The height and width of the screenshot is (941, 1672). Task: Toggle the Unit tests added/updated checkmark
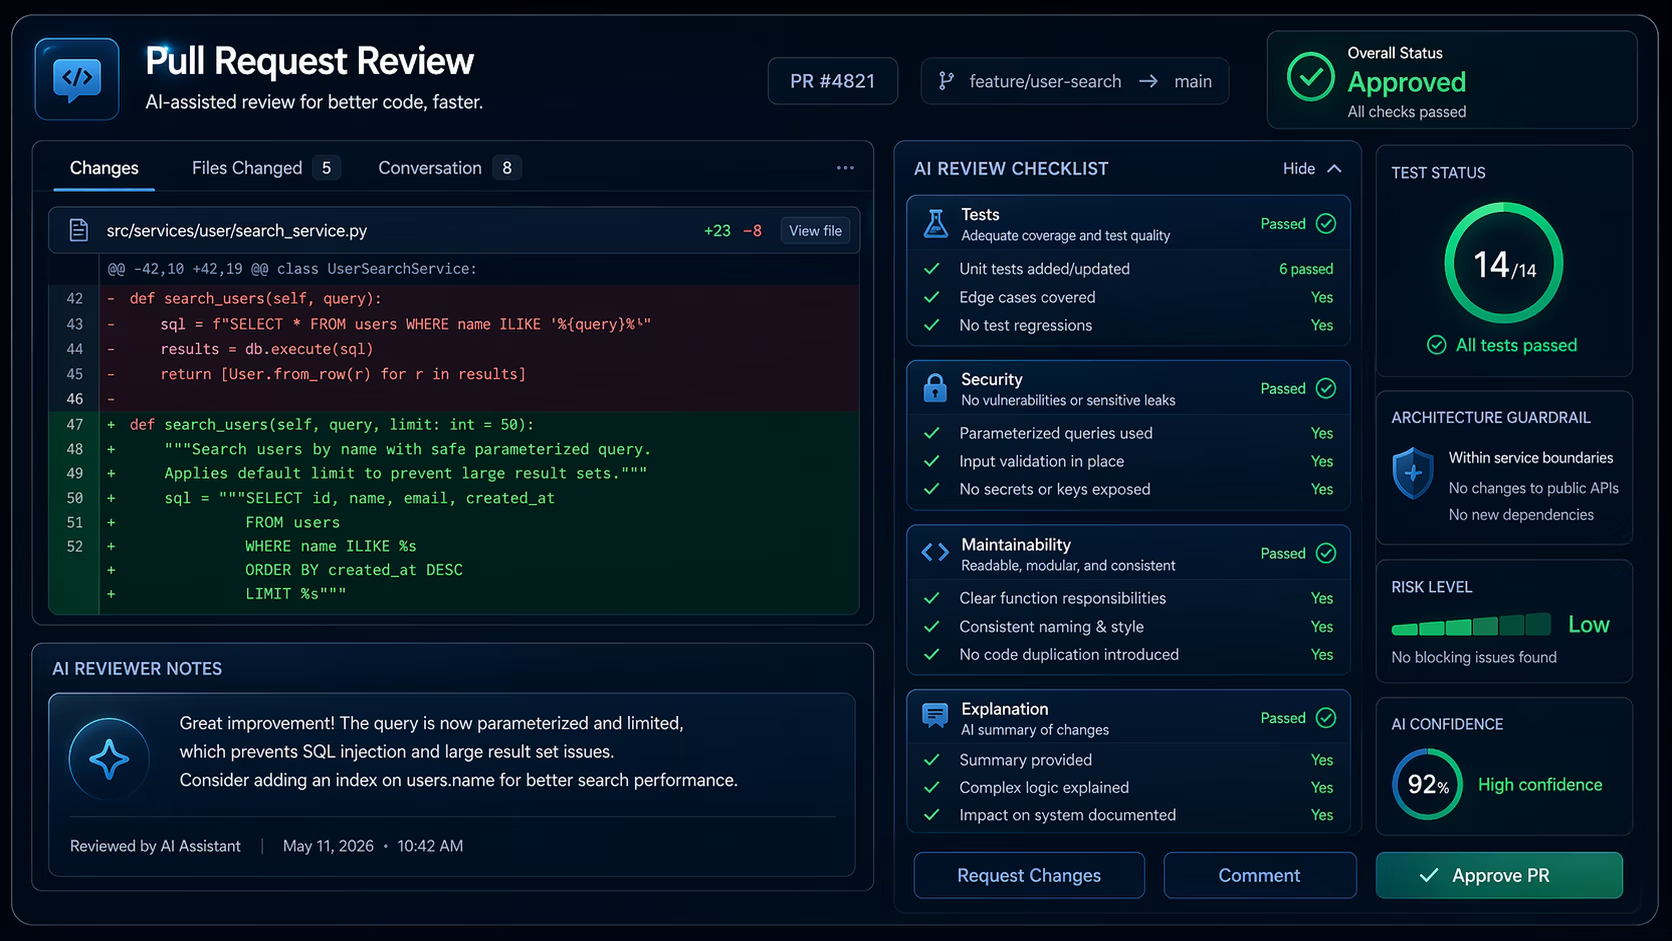[932, 269]
